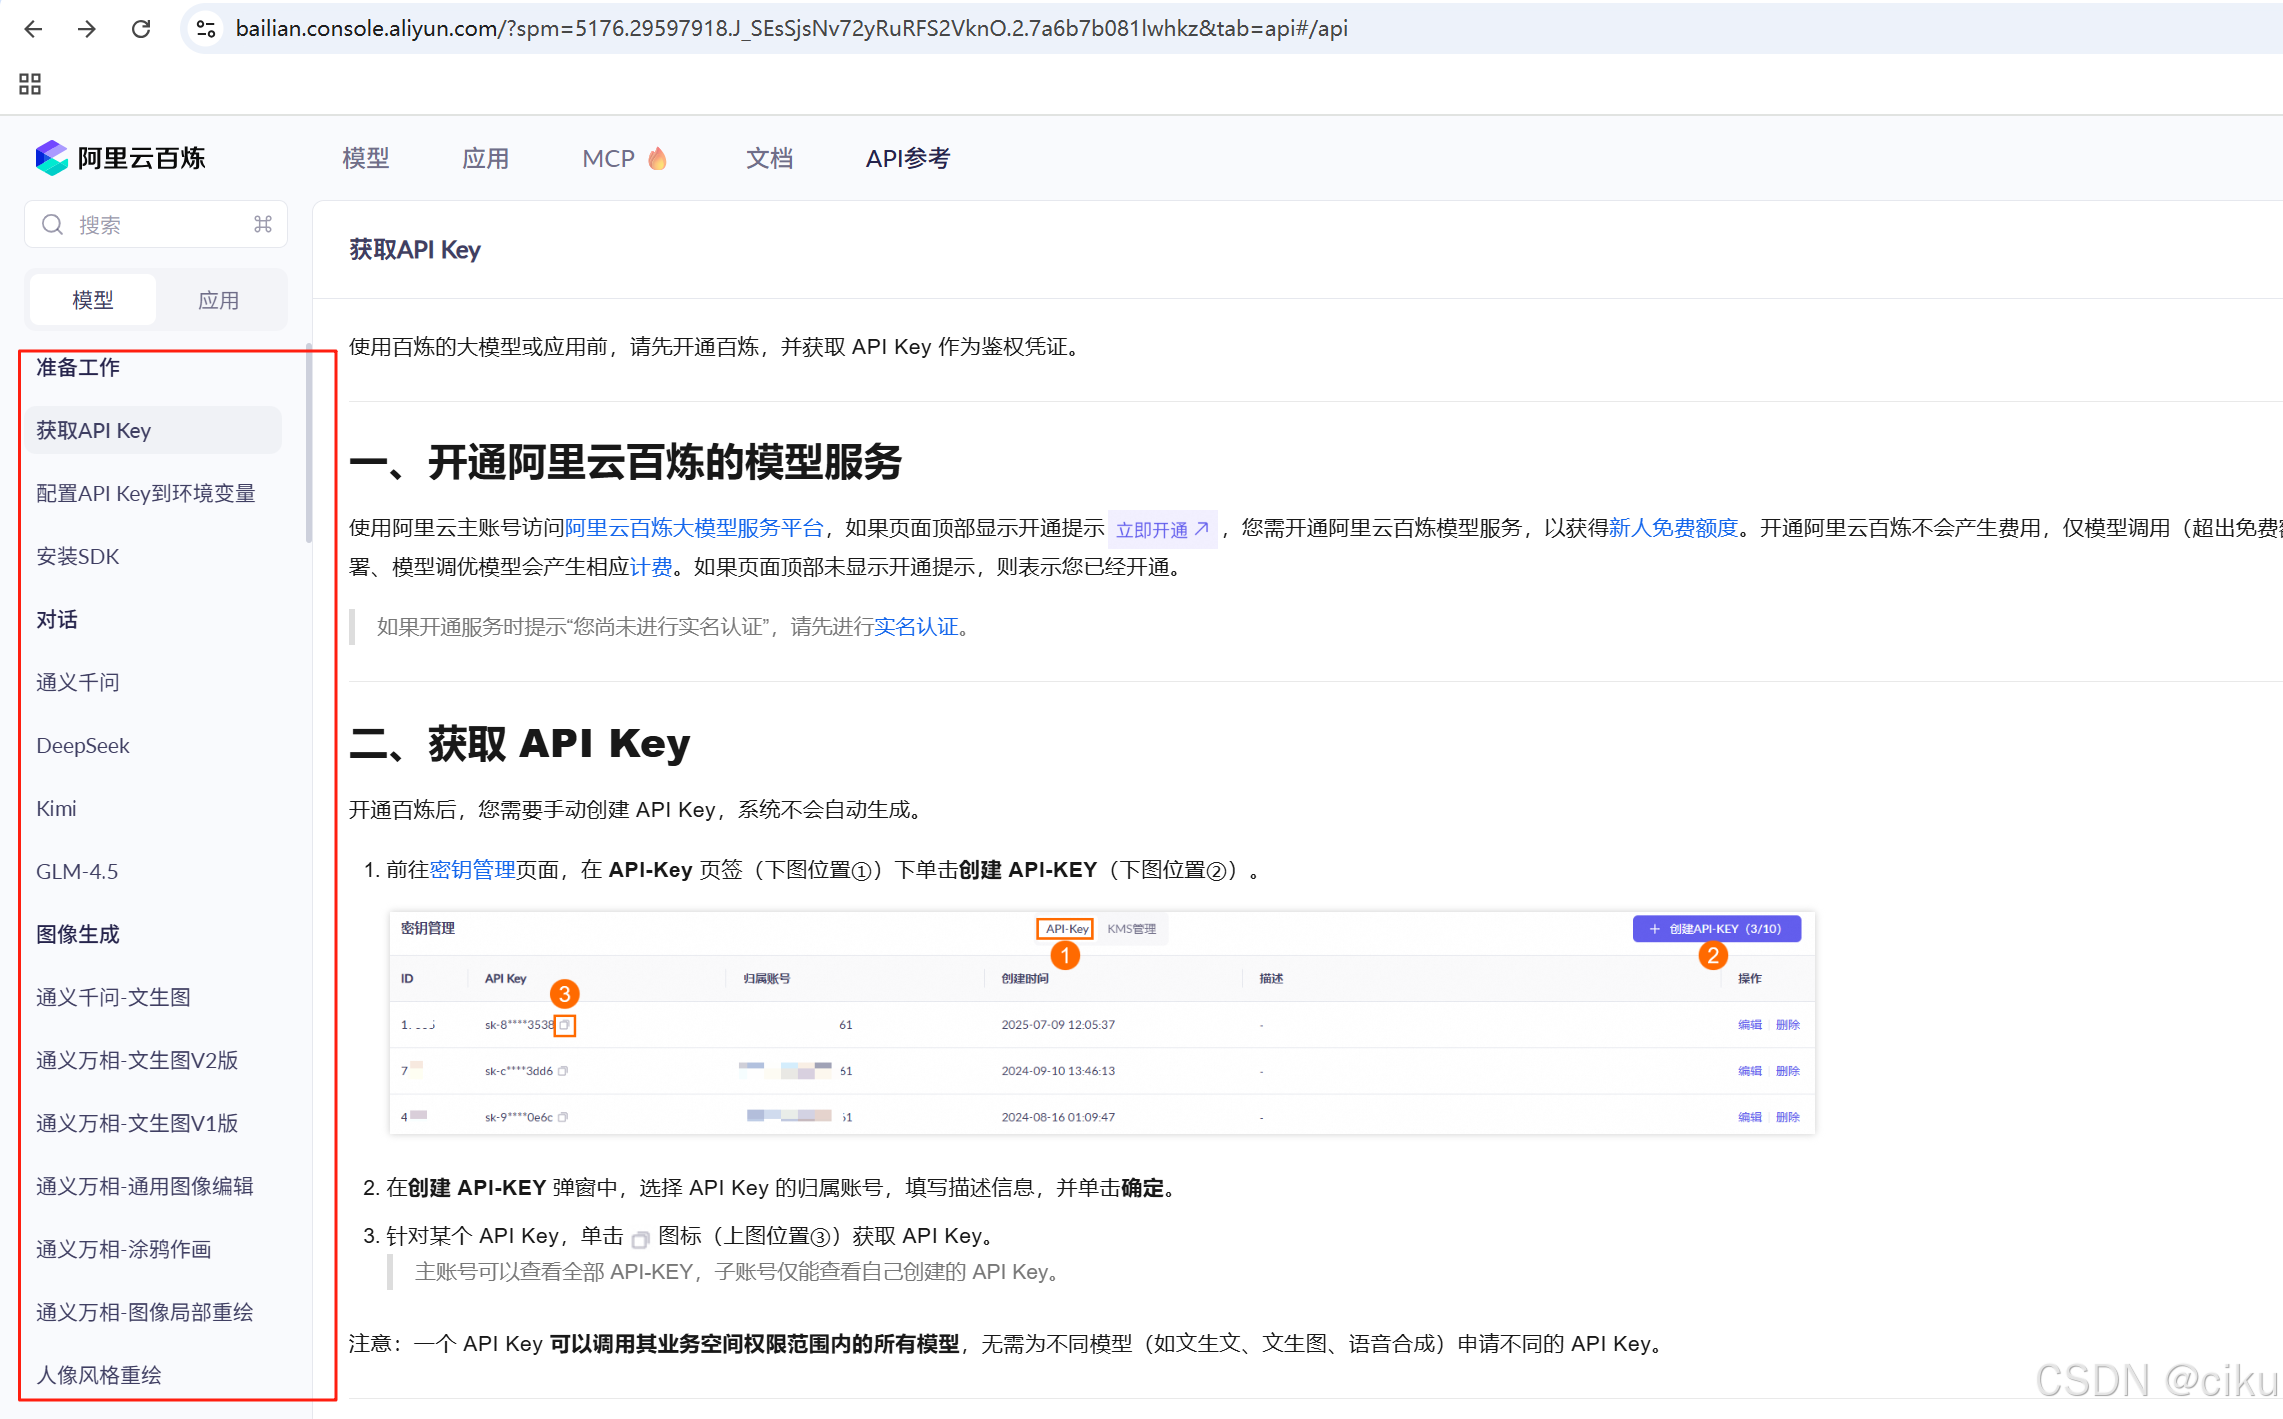
Task: Follow the 计费 link
Action: click(651, 567)
